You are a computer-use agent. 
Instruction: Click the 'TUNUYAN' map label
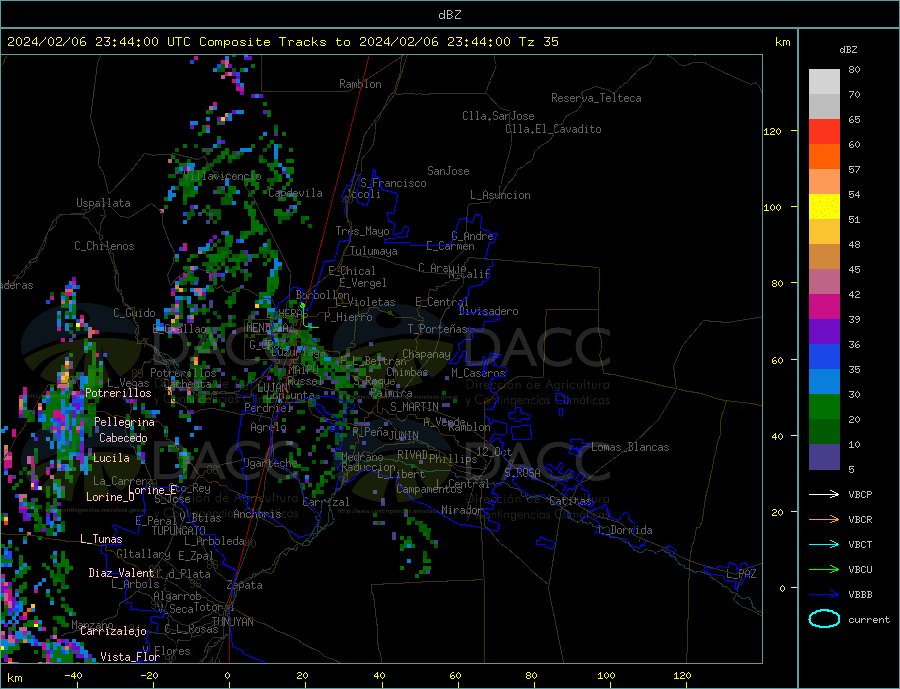pos(232,622)
